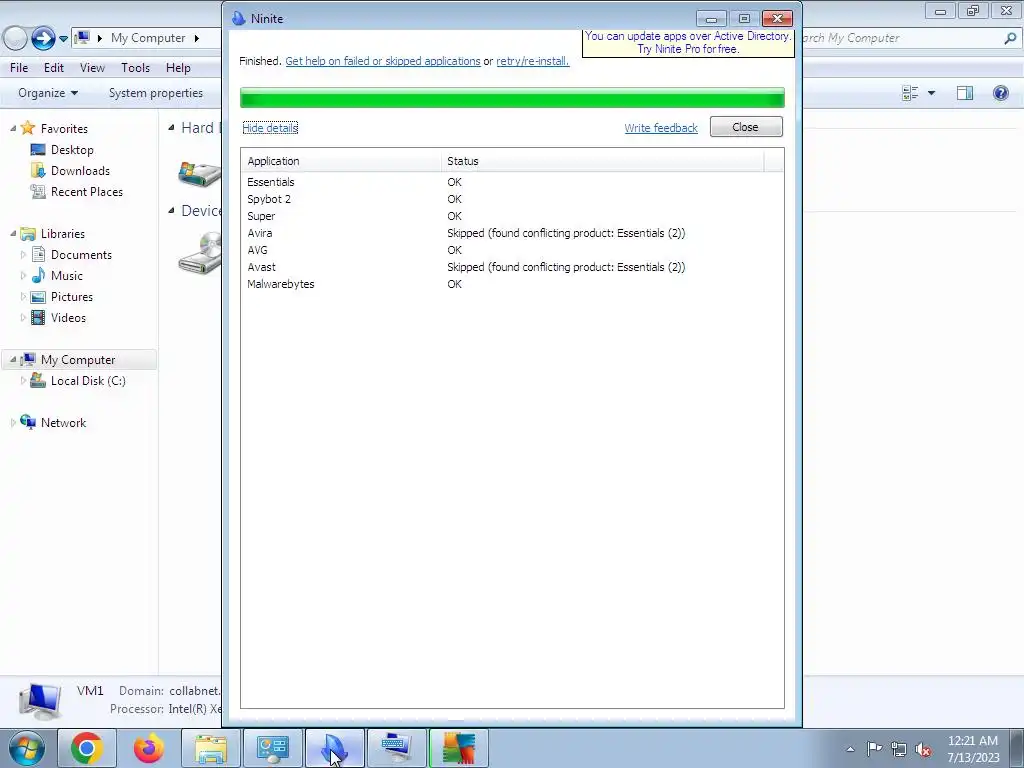Click the Ninite title bar icon
The width and height of the screenshot is (1024, 768).
[x=239, y=18]
